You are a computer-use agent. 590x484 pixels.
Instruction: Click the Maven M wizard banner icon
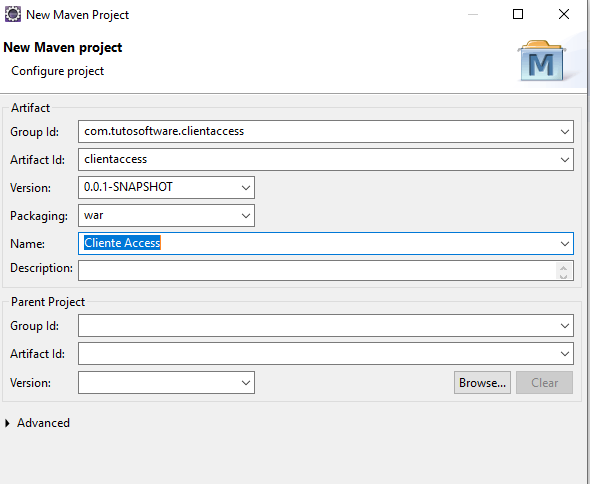[x=541, y=61]
